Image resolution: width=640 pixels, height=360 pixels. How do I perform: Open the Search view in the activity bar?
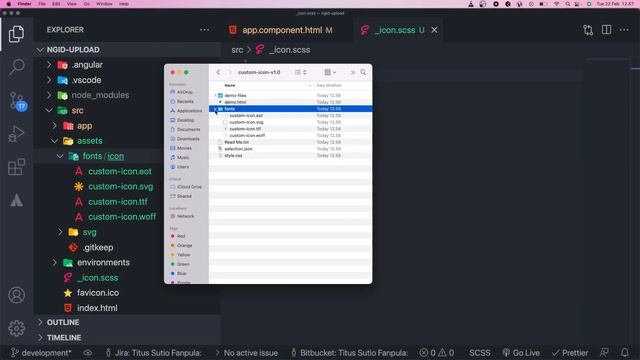point(16,67)
